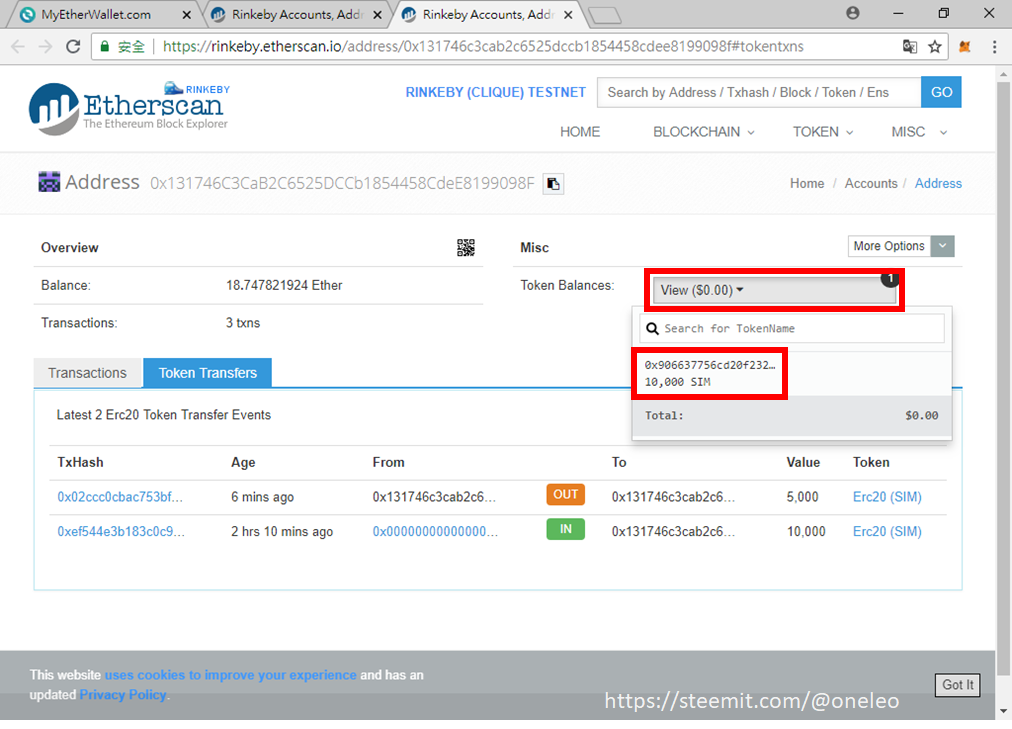The image size is (1012, 729).
Task: Click Home in the breadcrumb
Action: 807,183
